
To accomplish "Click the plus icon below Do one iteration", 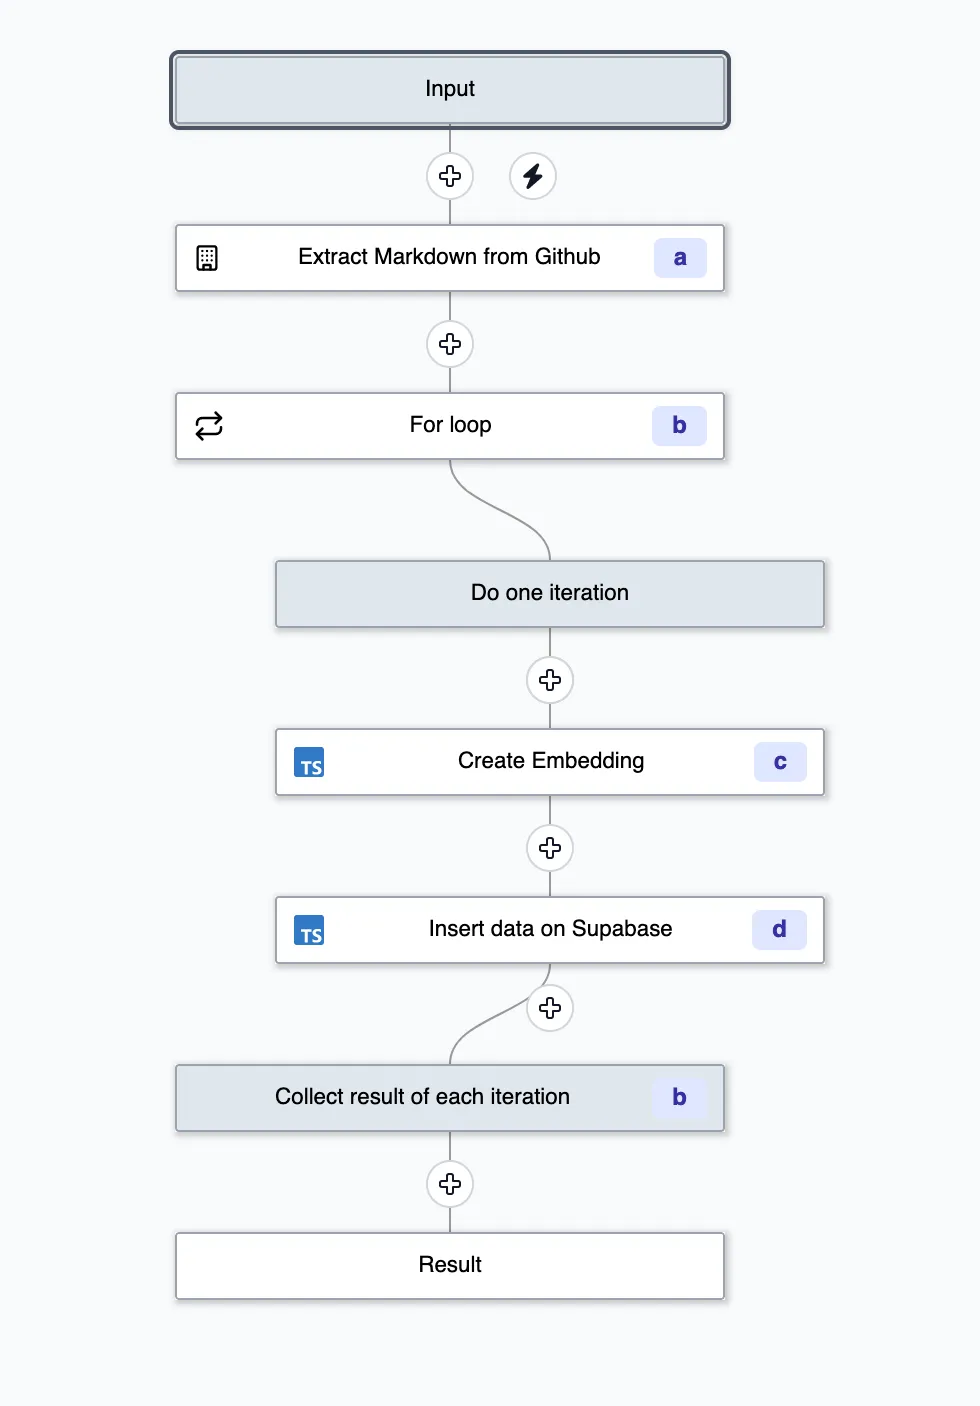I will (549, 680).
